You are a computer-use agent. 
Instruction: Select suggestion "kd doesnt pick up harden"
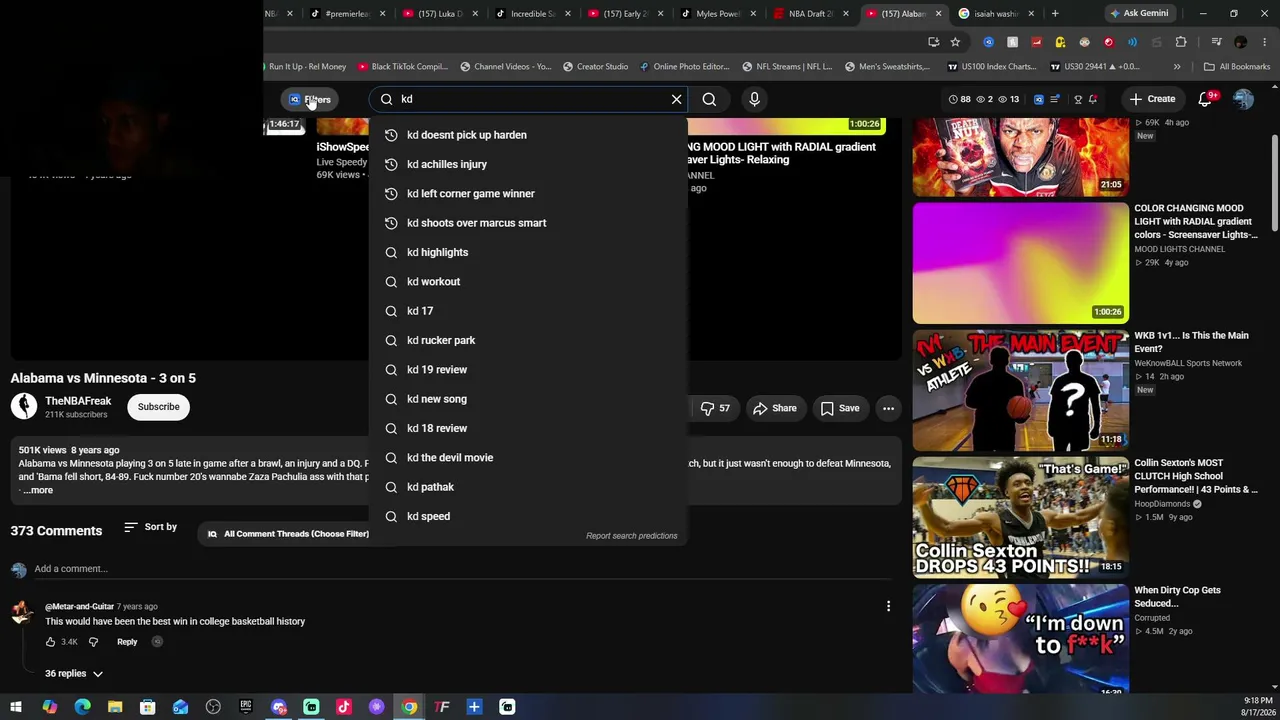[x=528, y=135]
